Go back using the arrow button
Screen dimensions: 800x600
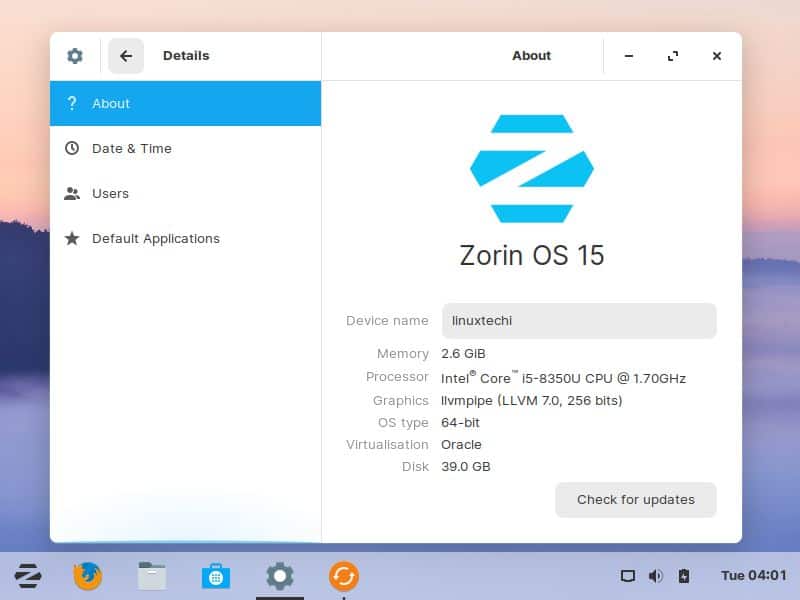126,56
